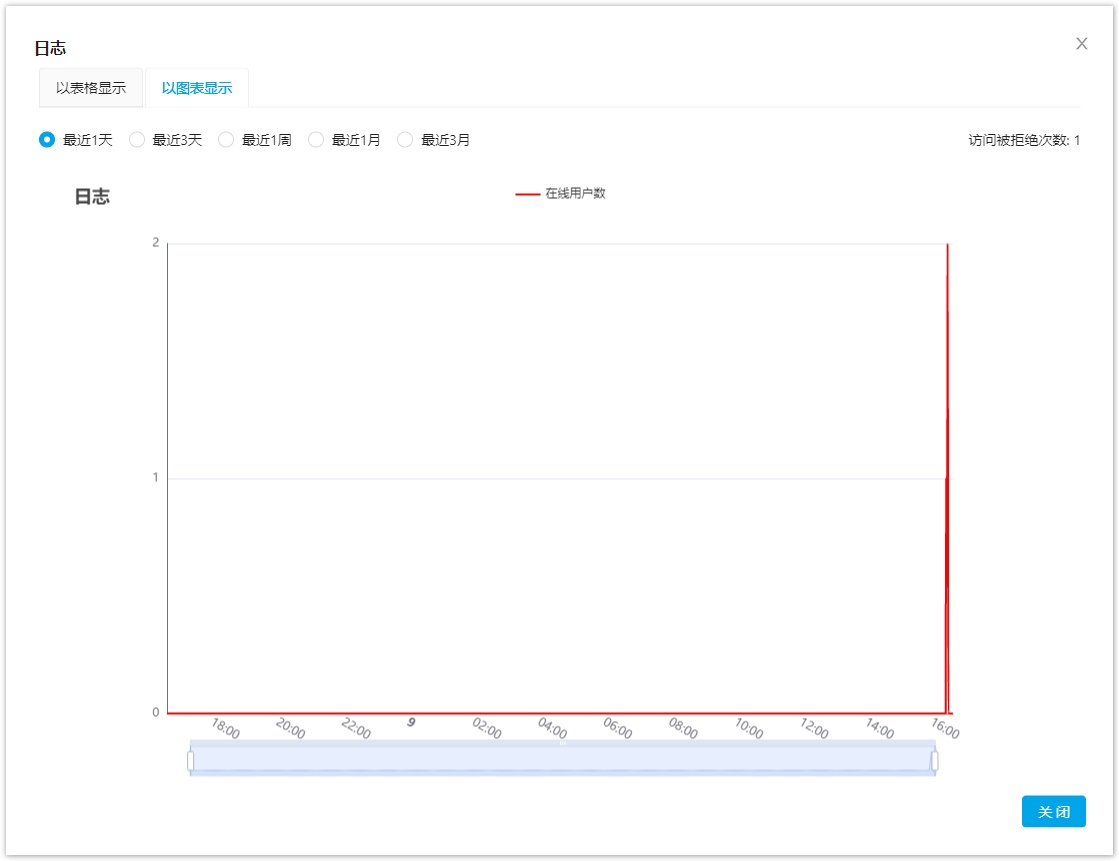Image resolution: width=1119 pixels, height=861 pixels.
Task: Click right handle of chart zoom slider
Action: pyautogui.click(x=935, y=761)
